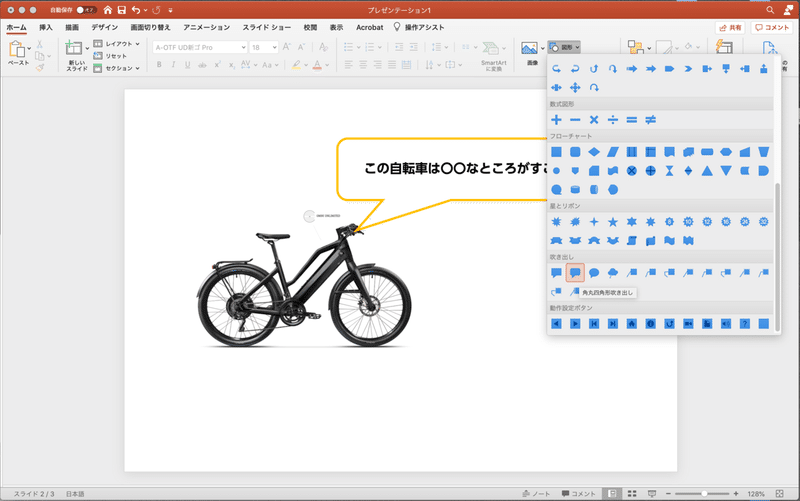Open the font color dropdown arrow
Image resolution: width=800 pixels, height=501 pixels.
click(327, 65)
